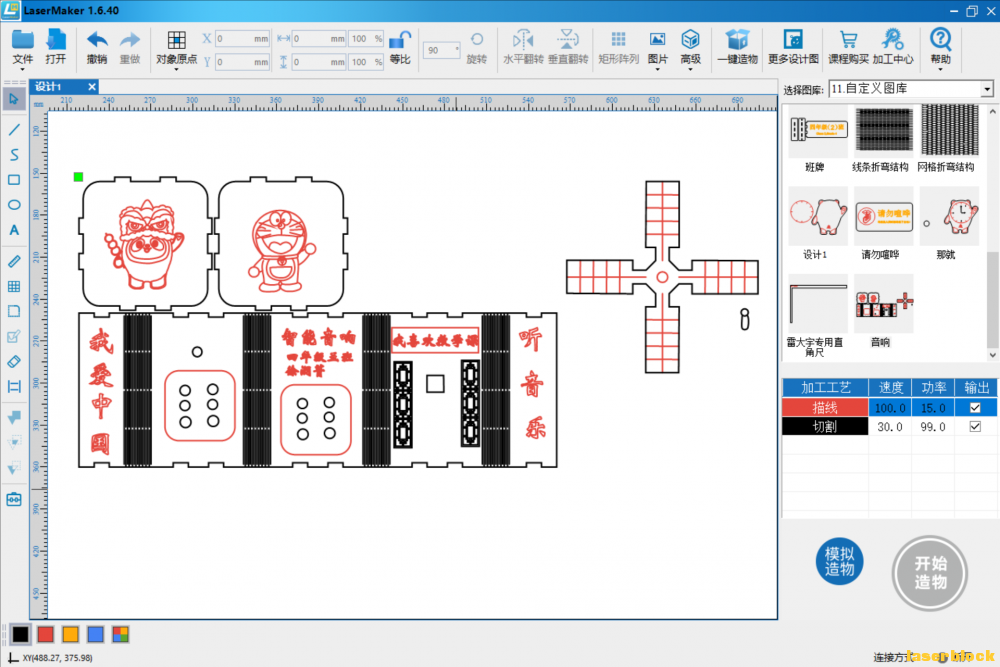Click the rounded-corner shape tool in left toolbar

[x=14, y=311]
